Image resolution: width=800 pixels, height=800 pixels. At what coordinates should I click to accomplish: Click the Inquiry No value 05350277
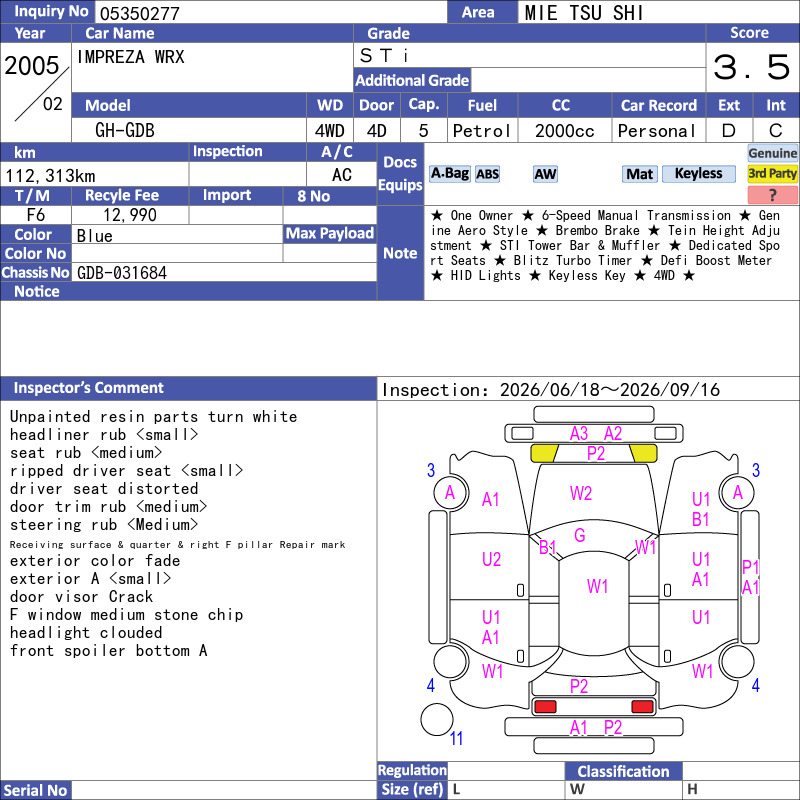(140, 13)
